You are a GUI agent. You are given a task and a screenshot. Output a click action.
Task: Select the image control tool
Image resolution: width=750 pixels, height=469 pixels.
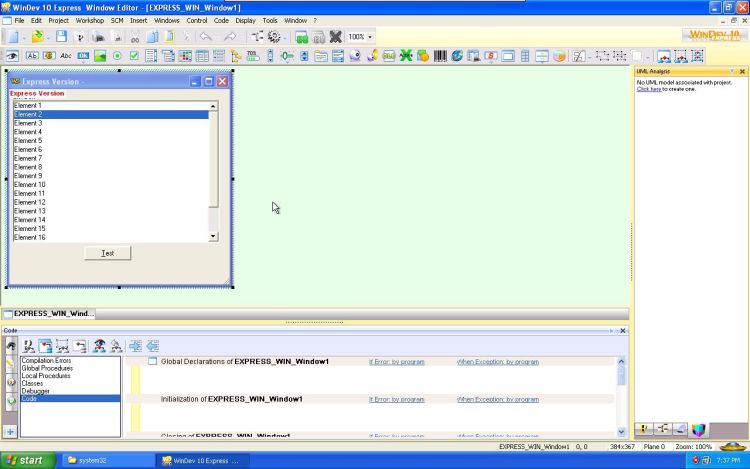[x=100, y=56]
